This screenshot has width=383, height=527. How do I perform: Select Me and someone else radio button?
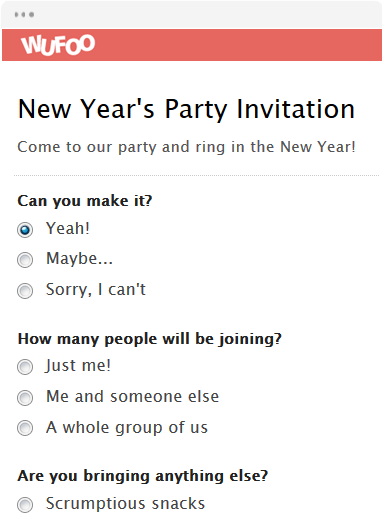point(25,398)
